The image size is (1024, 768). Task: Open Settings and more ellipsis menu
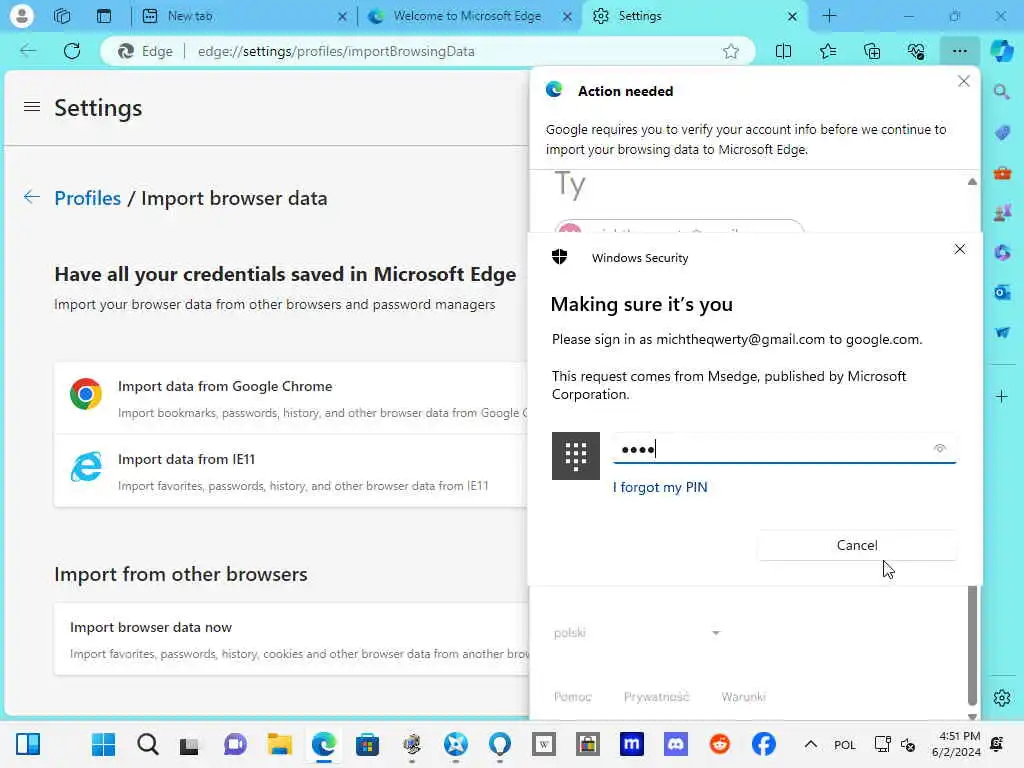(x=959, y=51)
